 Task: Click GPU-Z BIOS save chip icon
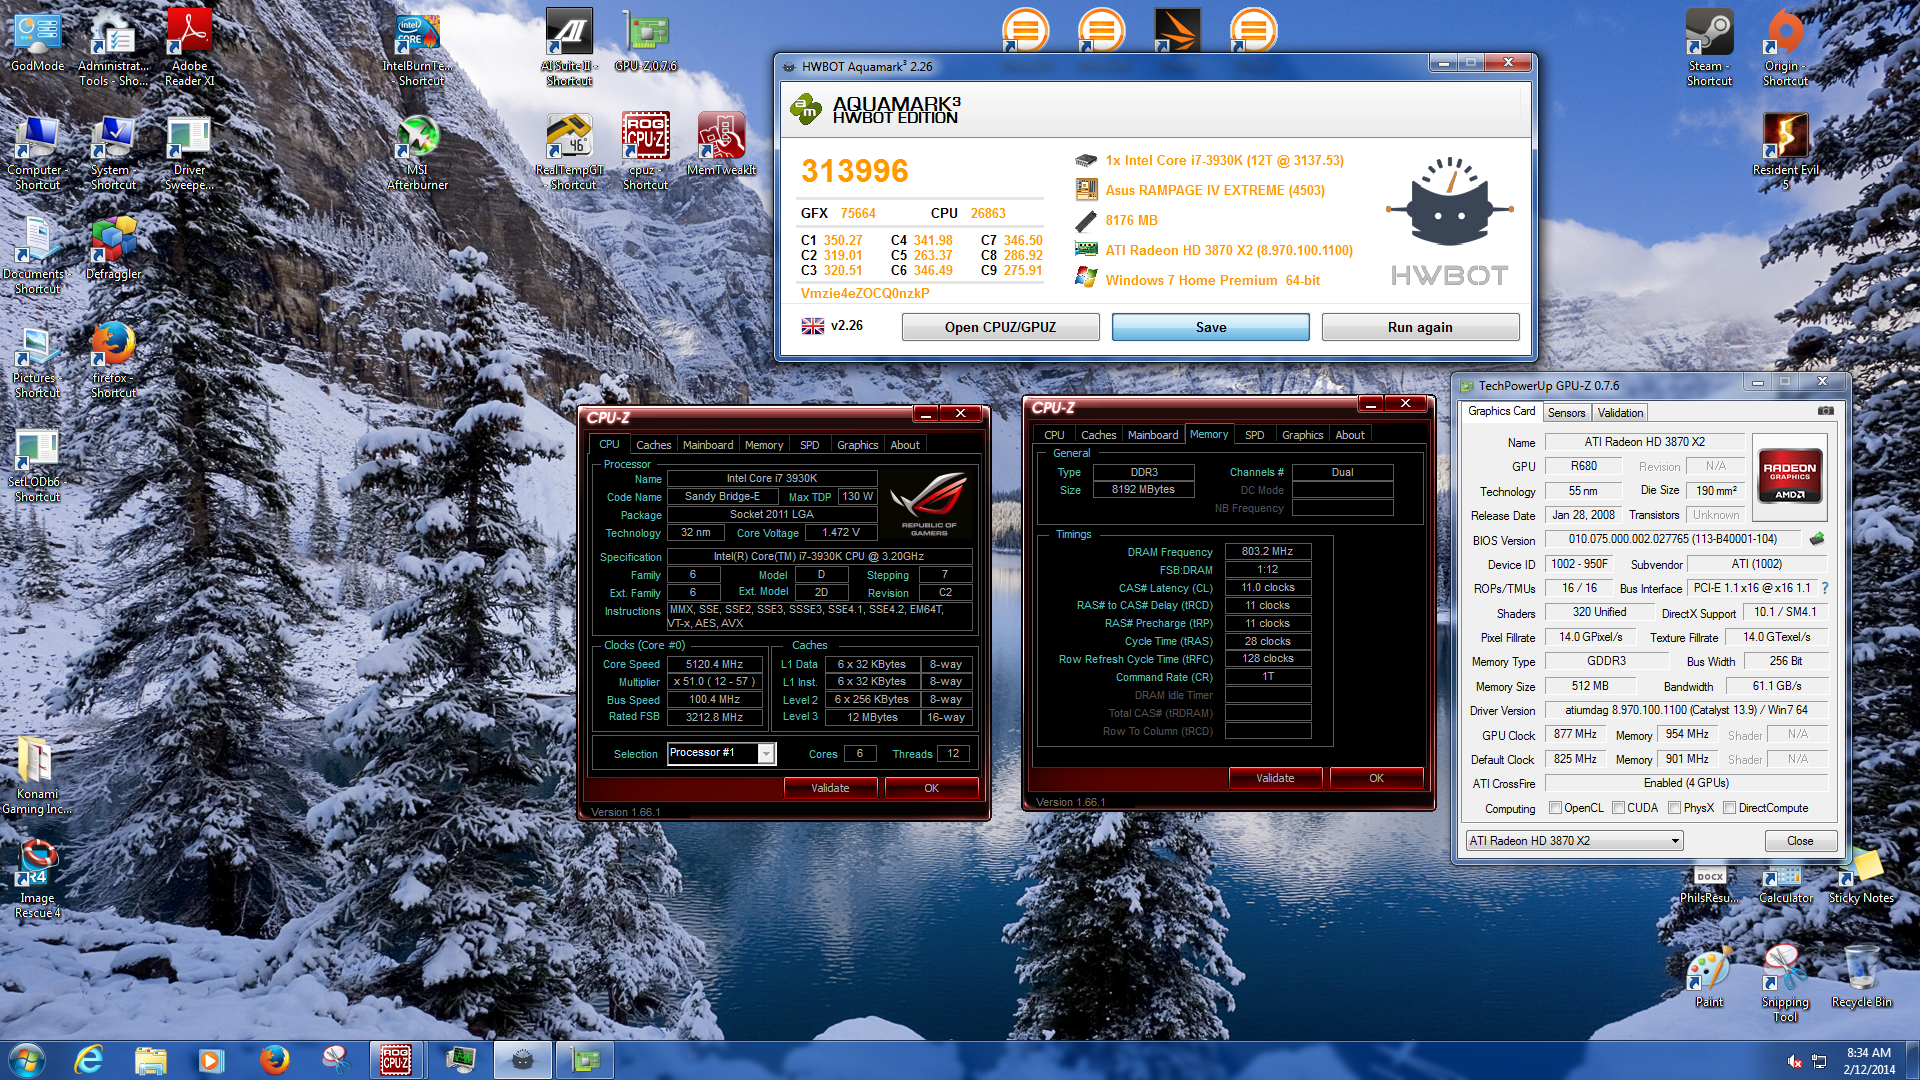1817,539
